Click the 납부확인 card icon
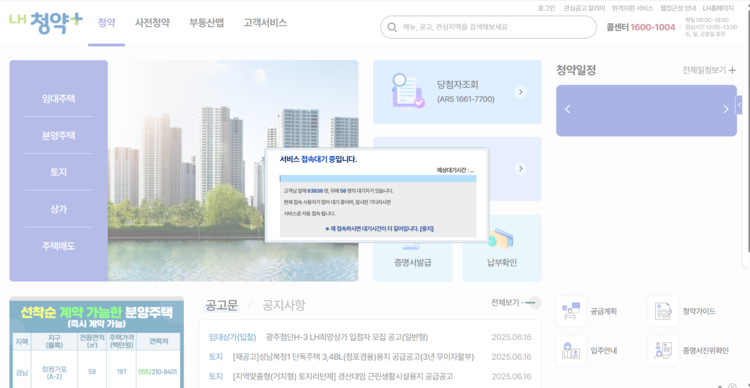750x388 pixels. coord(501,238)
